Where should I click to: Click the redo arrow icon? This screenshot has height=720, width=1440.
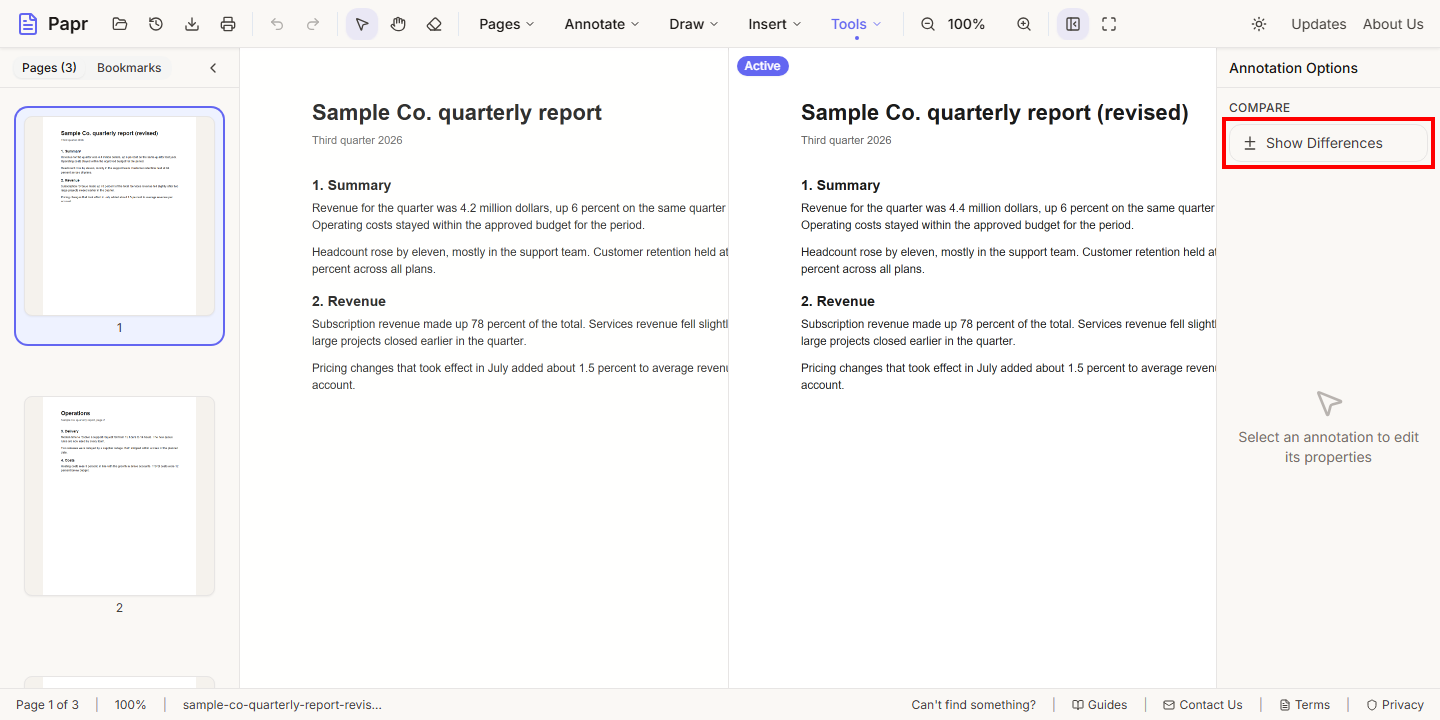tap(313, 24)
